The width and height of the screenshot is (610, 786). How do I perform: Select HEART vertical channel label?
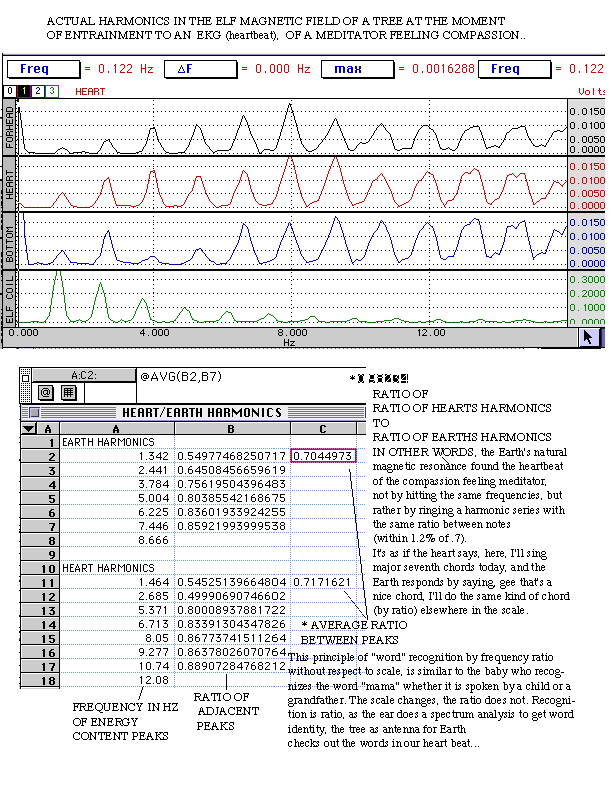coord(10,184)
